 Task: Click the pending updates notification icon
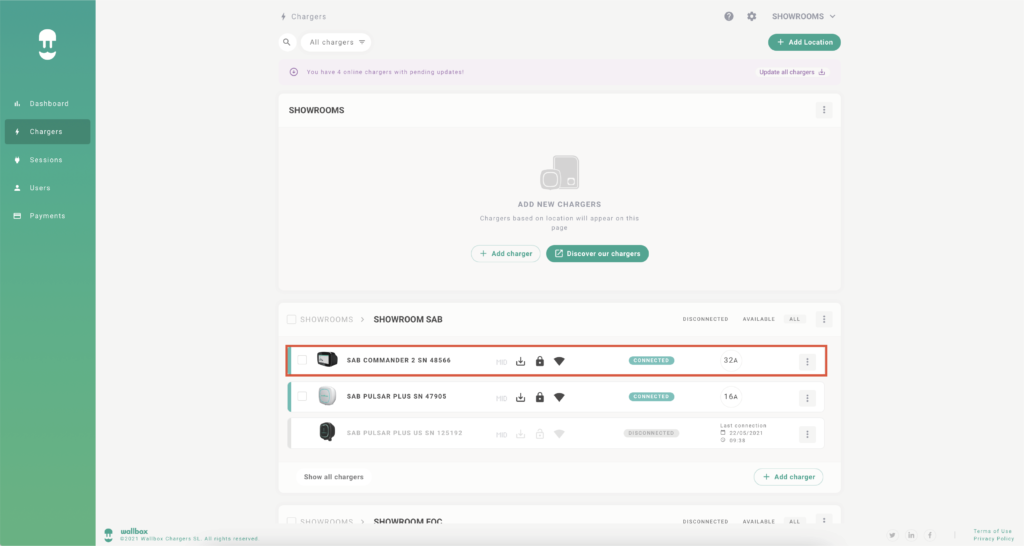point(294,72)
